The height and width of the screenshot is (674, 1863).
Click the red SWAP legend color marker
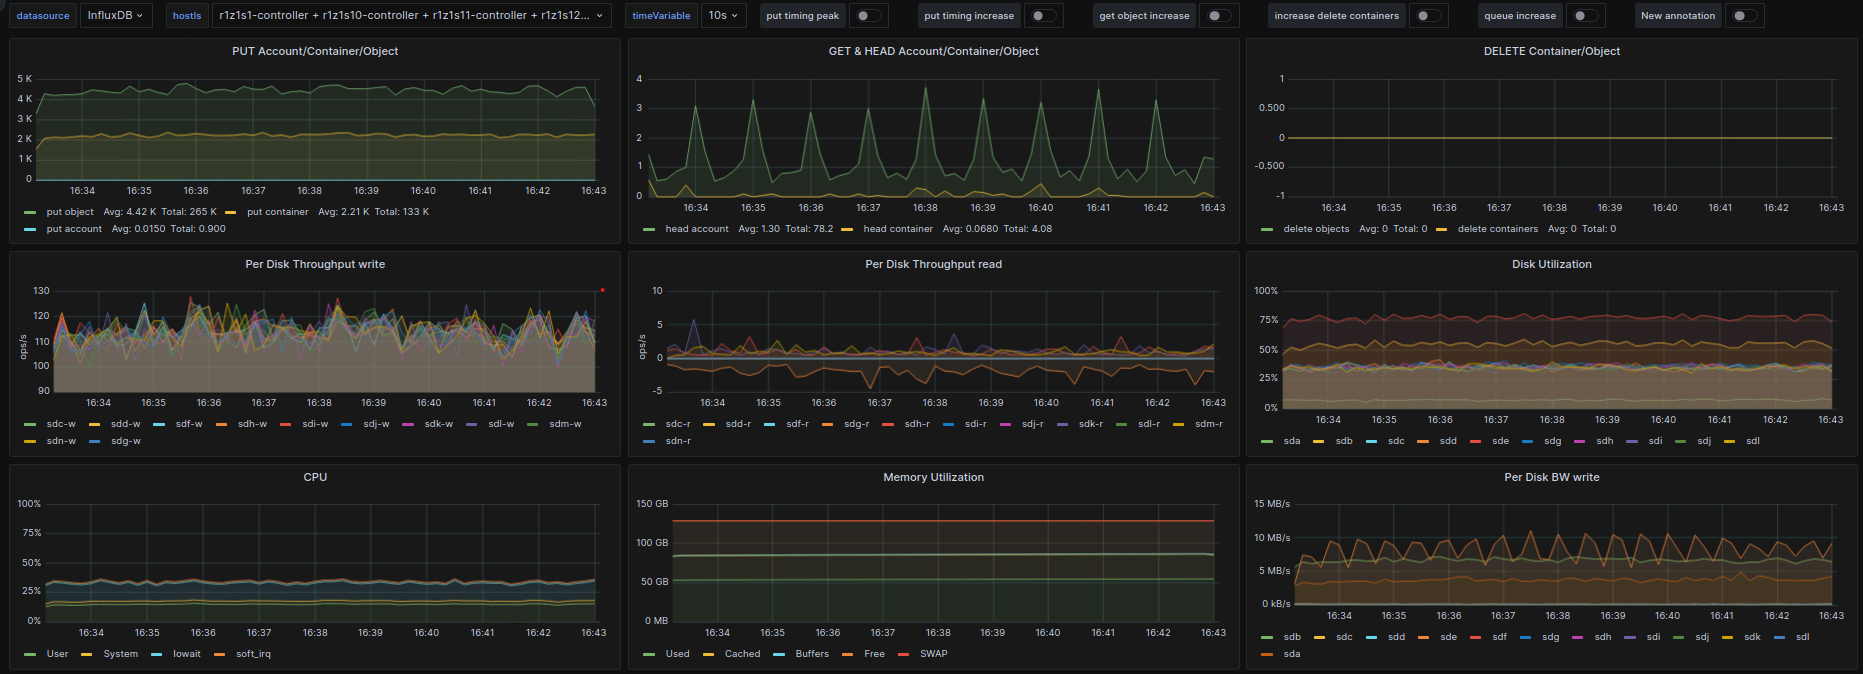coord(904,655)
